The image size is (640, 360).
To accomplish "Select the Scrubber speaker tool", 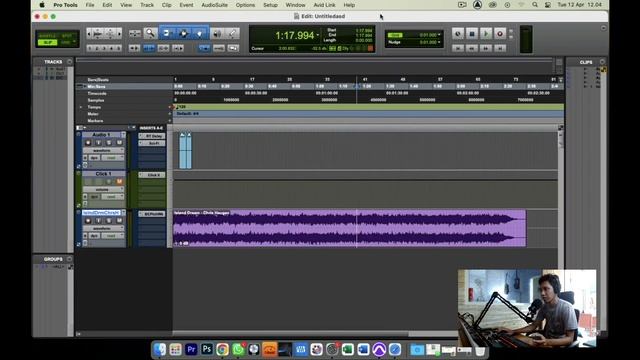I will (217, 33).
